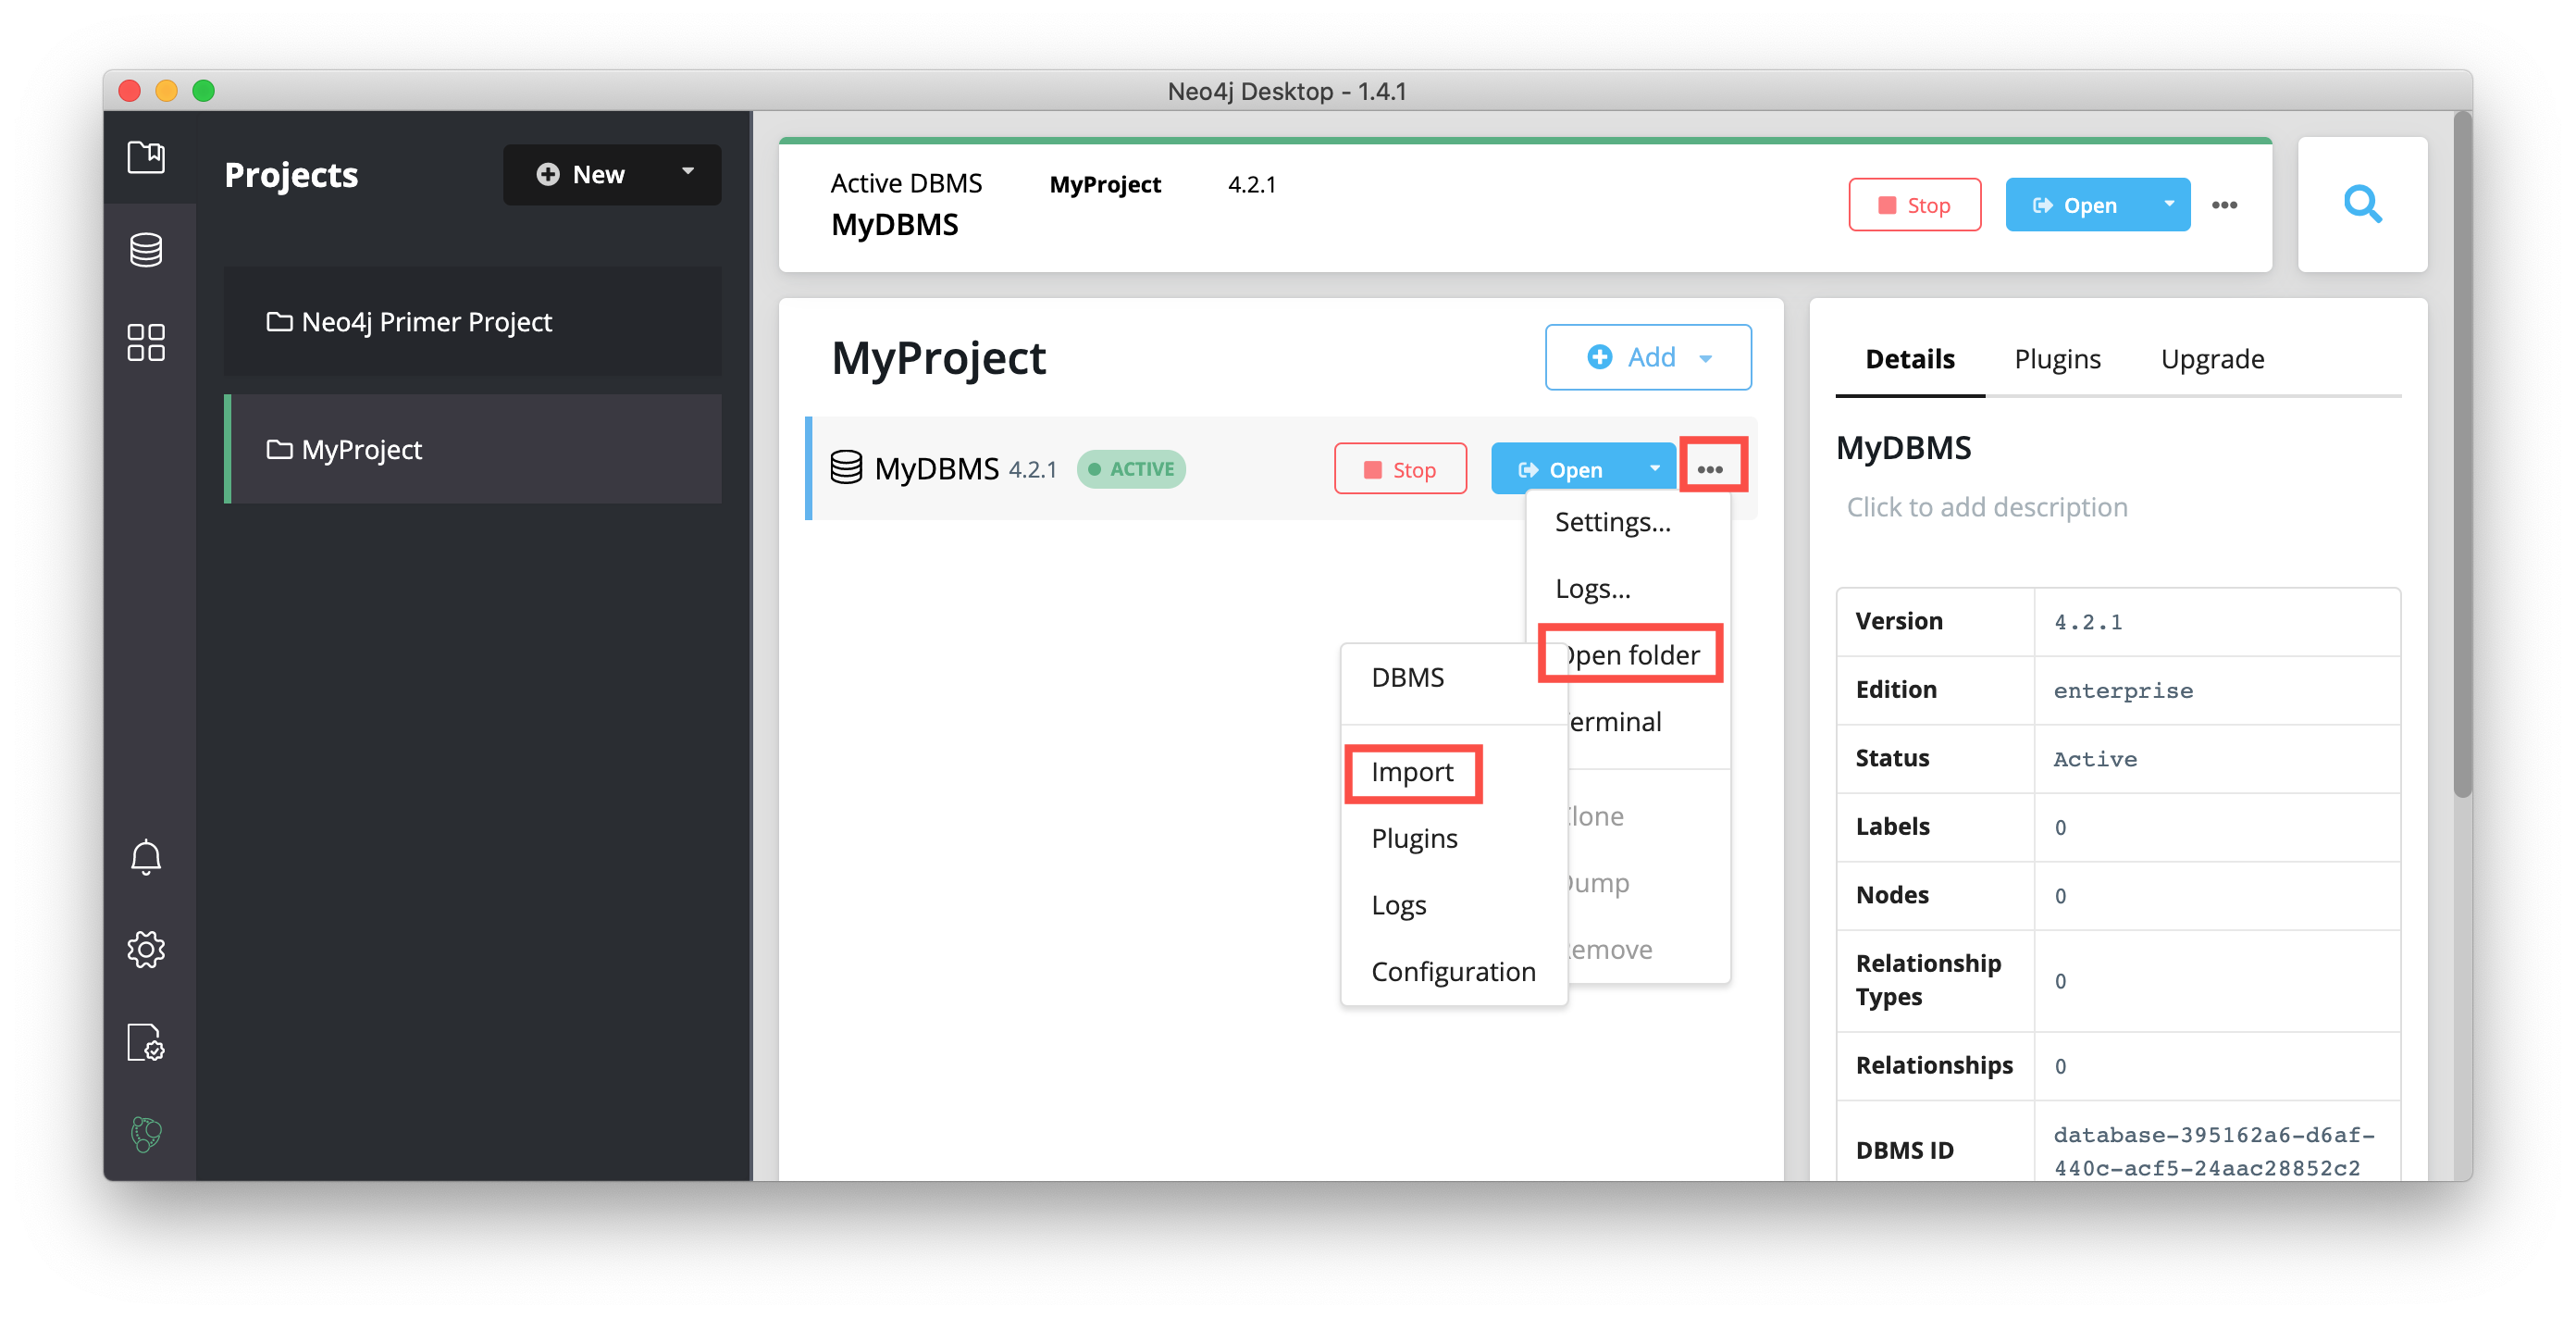The width and height of the screenshot is (2576, 1318).
Task: Expand the MyDBMS row Open dropdown arrow
Action: [x=1655, y=468]
